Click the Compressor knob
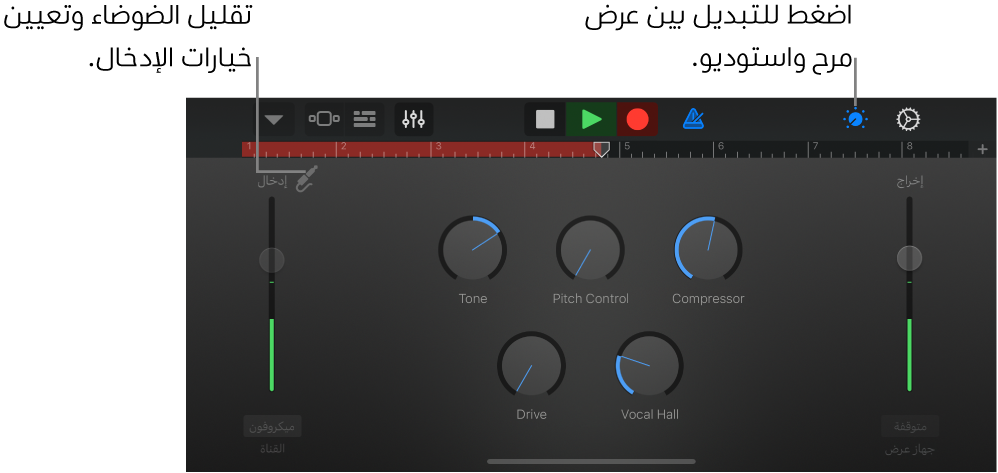Image resolution: width=998 pixels, height=473 pixels. 708,250
